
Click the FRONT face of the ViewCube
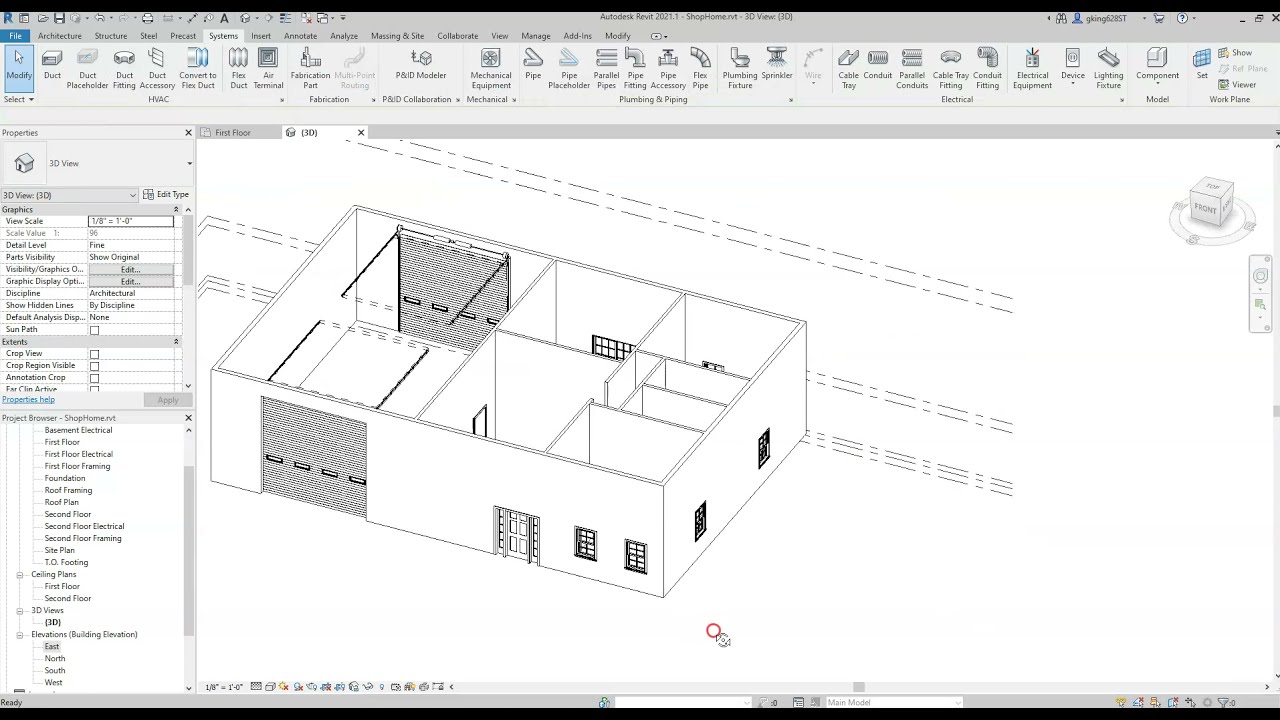click(x=1205, y=209)
